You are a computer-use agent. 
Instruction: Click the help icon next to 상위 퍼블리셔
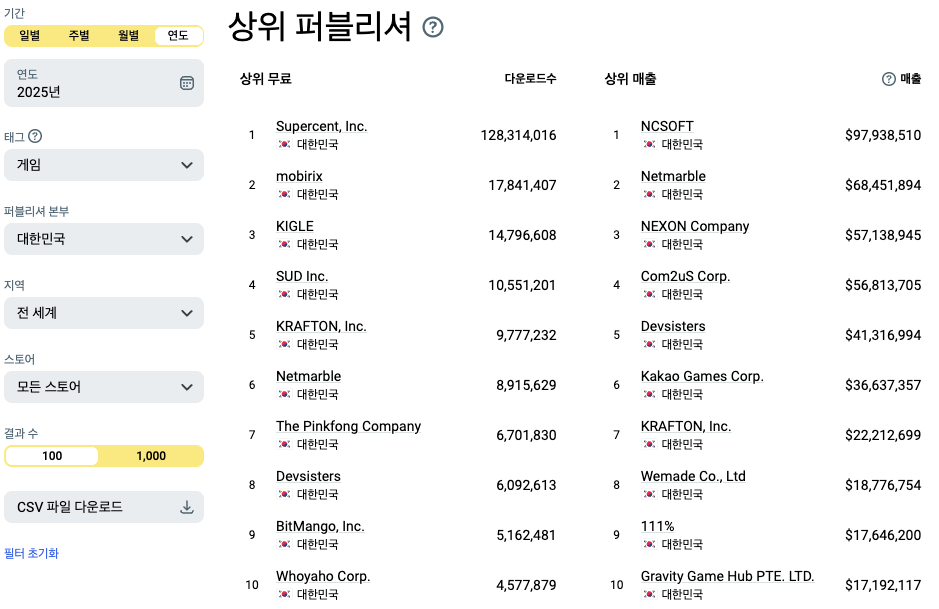pyautogui.click(x=432, y=29)
